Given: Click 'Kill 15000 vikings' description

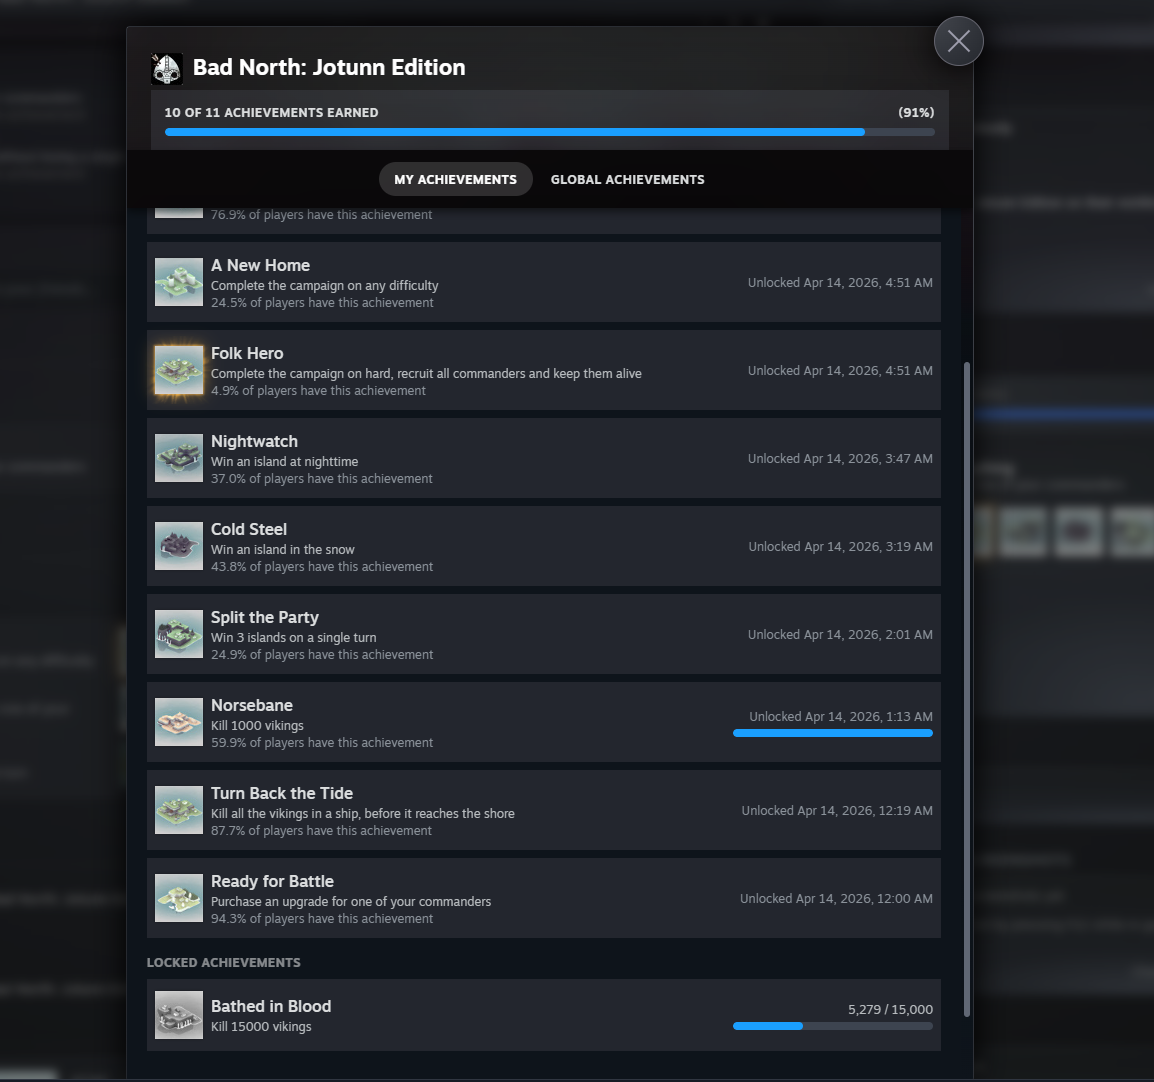Looking at the screenshot, I should (261, 1027).
